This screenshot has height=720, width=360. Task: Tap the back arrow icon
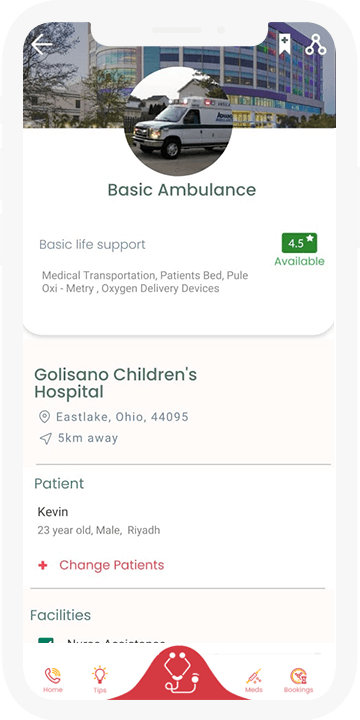tap(42, 45)
